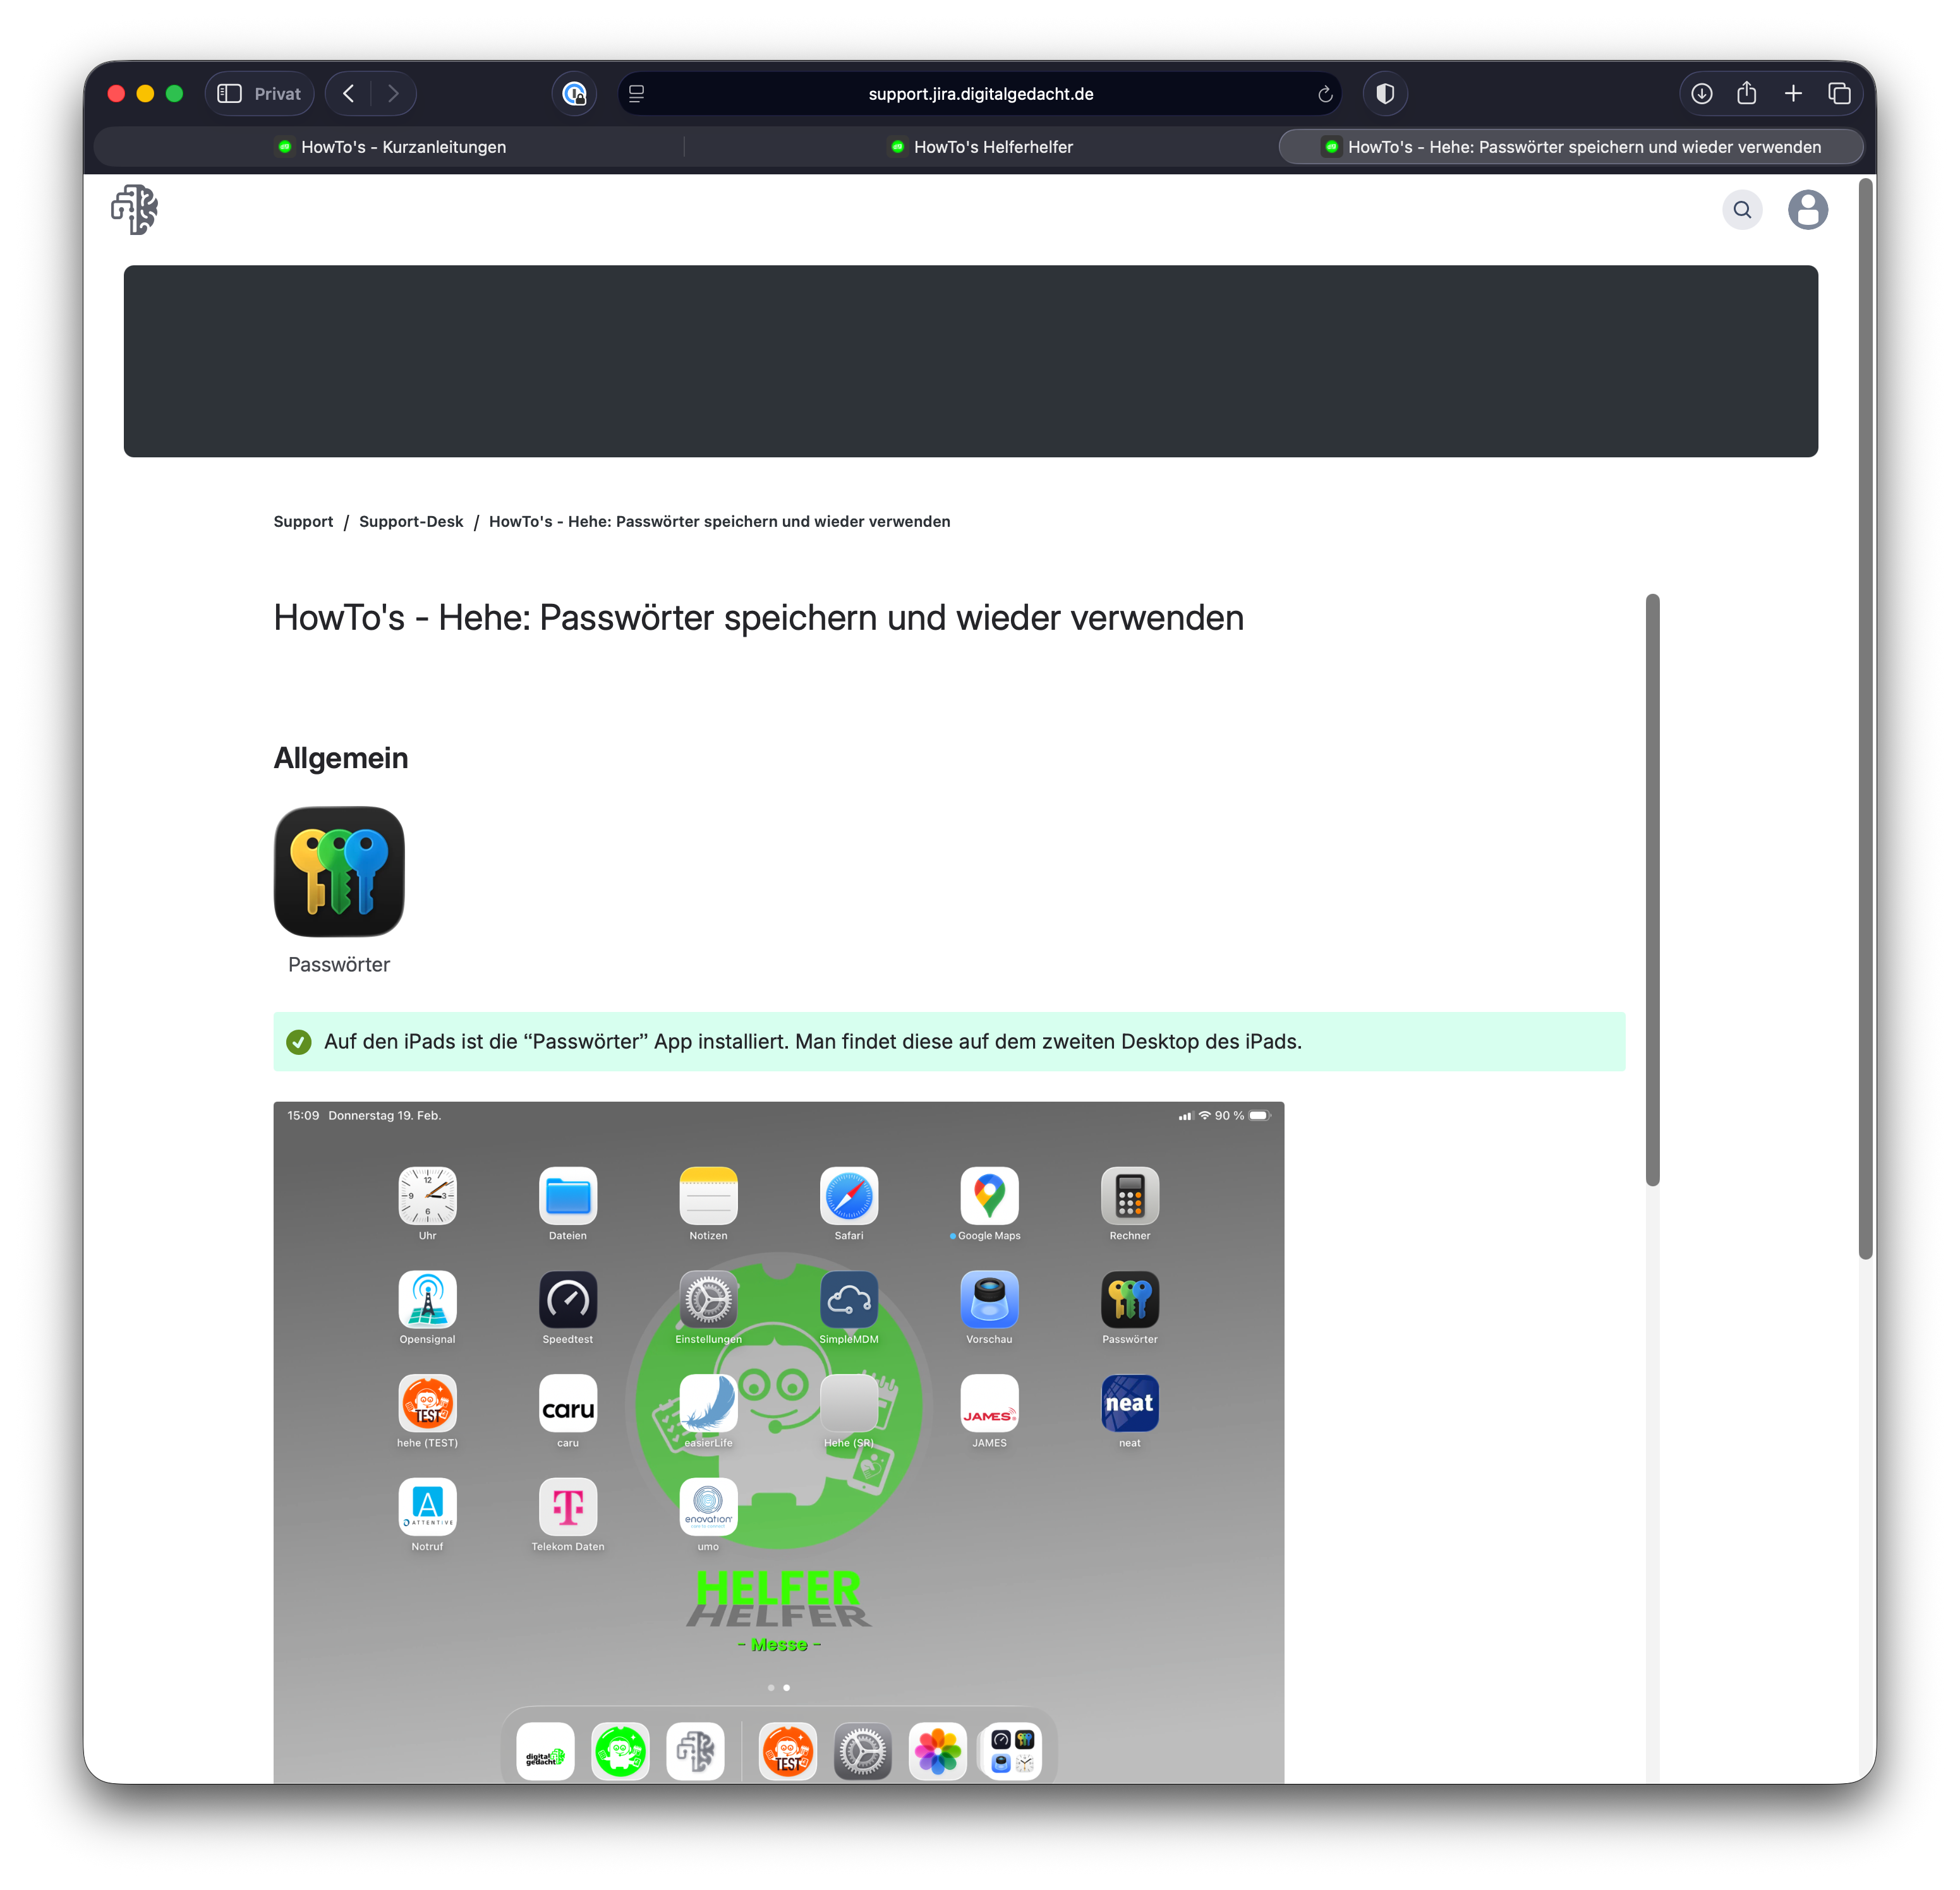
Task: Click the large Passwörter keys app image
Action: (x=339, y=872)
